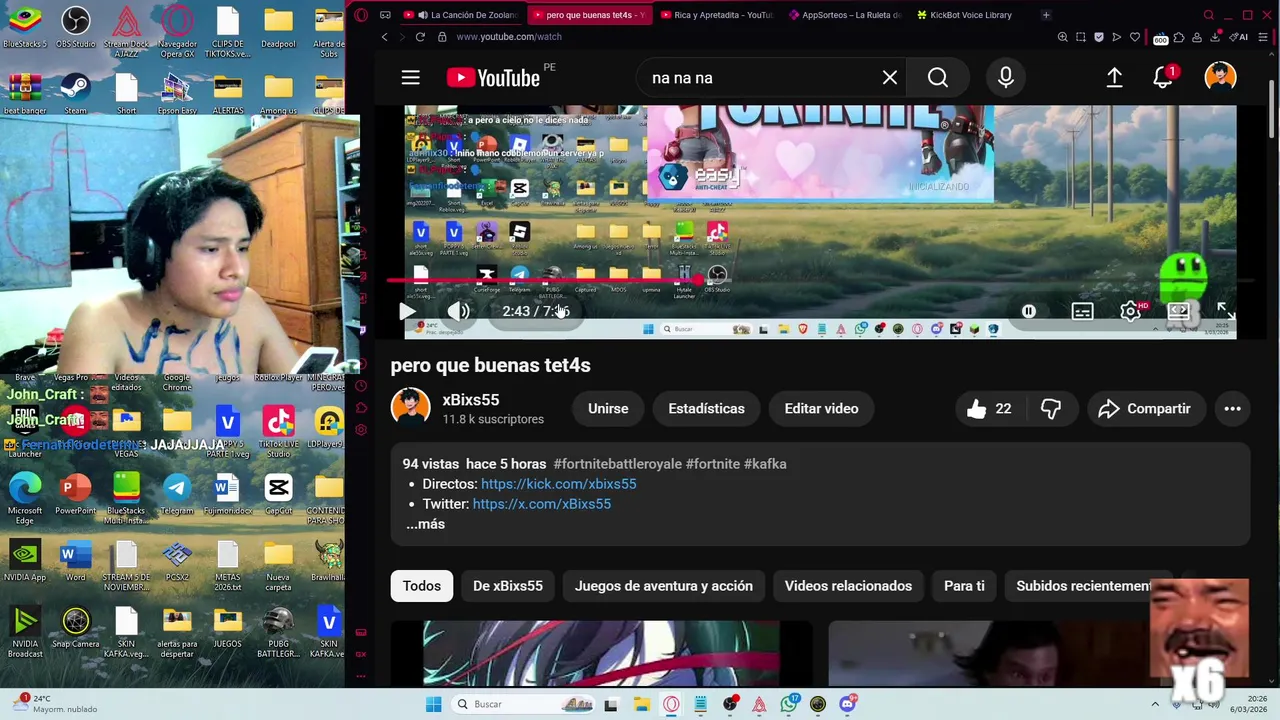Open the kick.com/xbixs55 link

coord(558,484)
